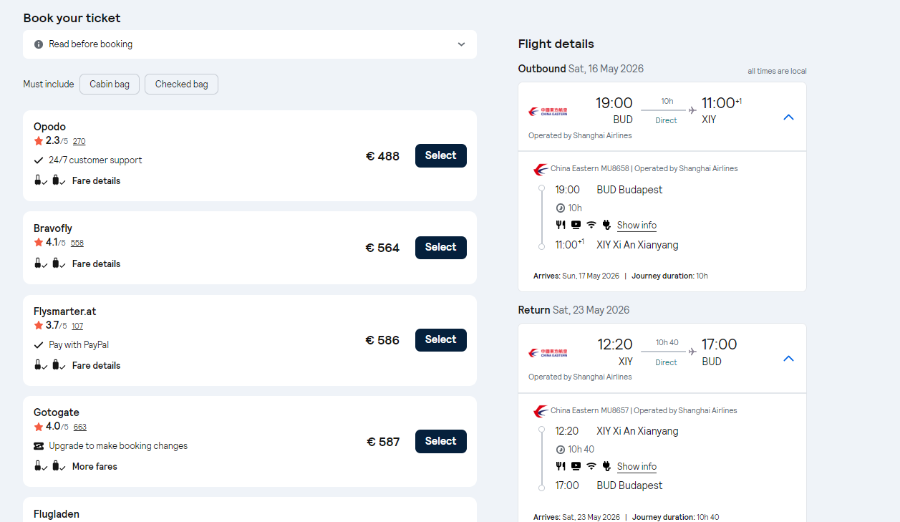This screenshot has width=900, height=522.
Task: Click the meal icon in outbound flight amenities
Action: coord(560,225)
